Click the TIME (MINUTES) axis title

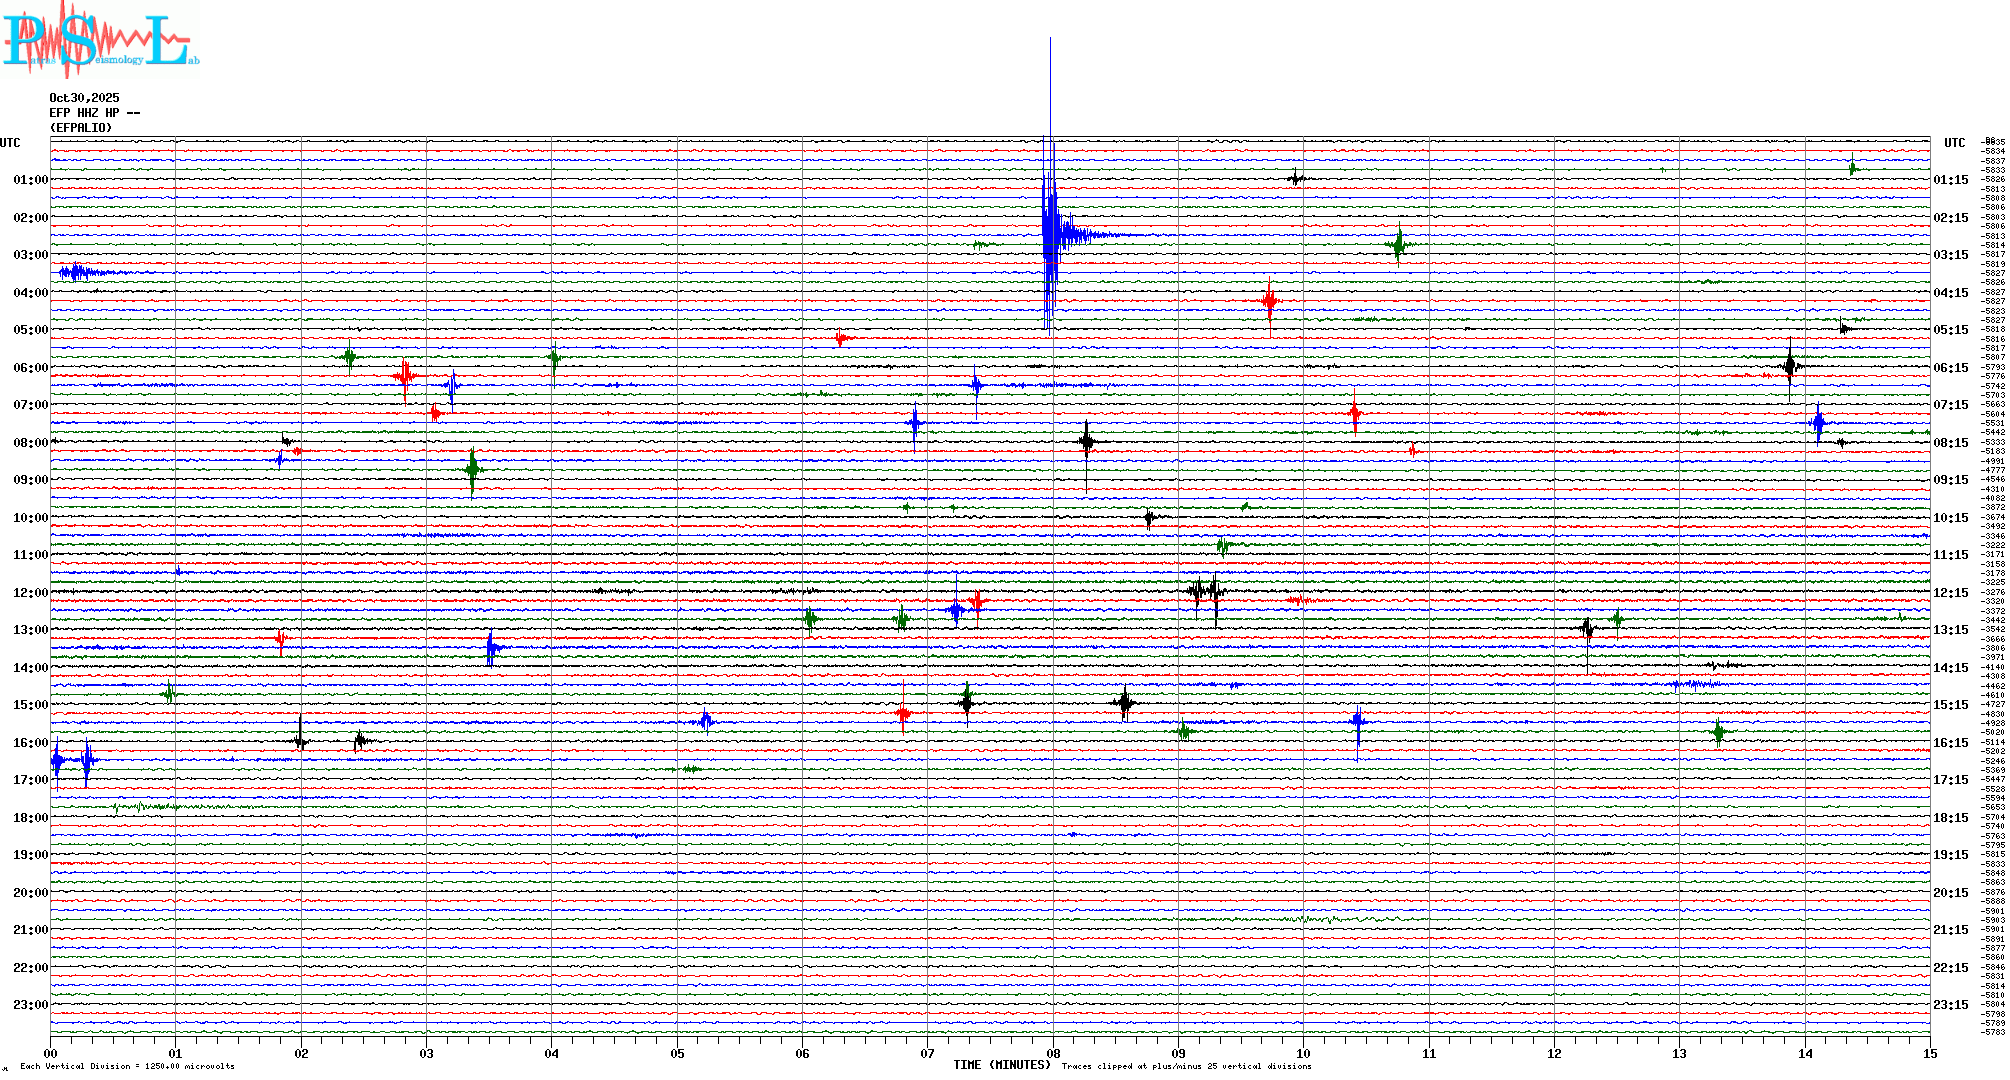[1002, 1065]
